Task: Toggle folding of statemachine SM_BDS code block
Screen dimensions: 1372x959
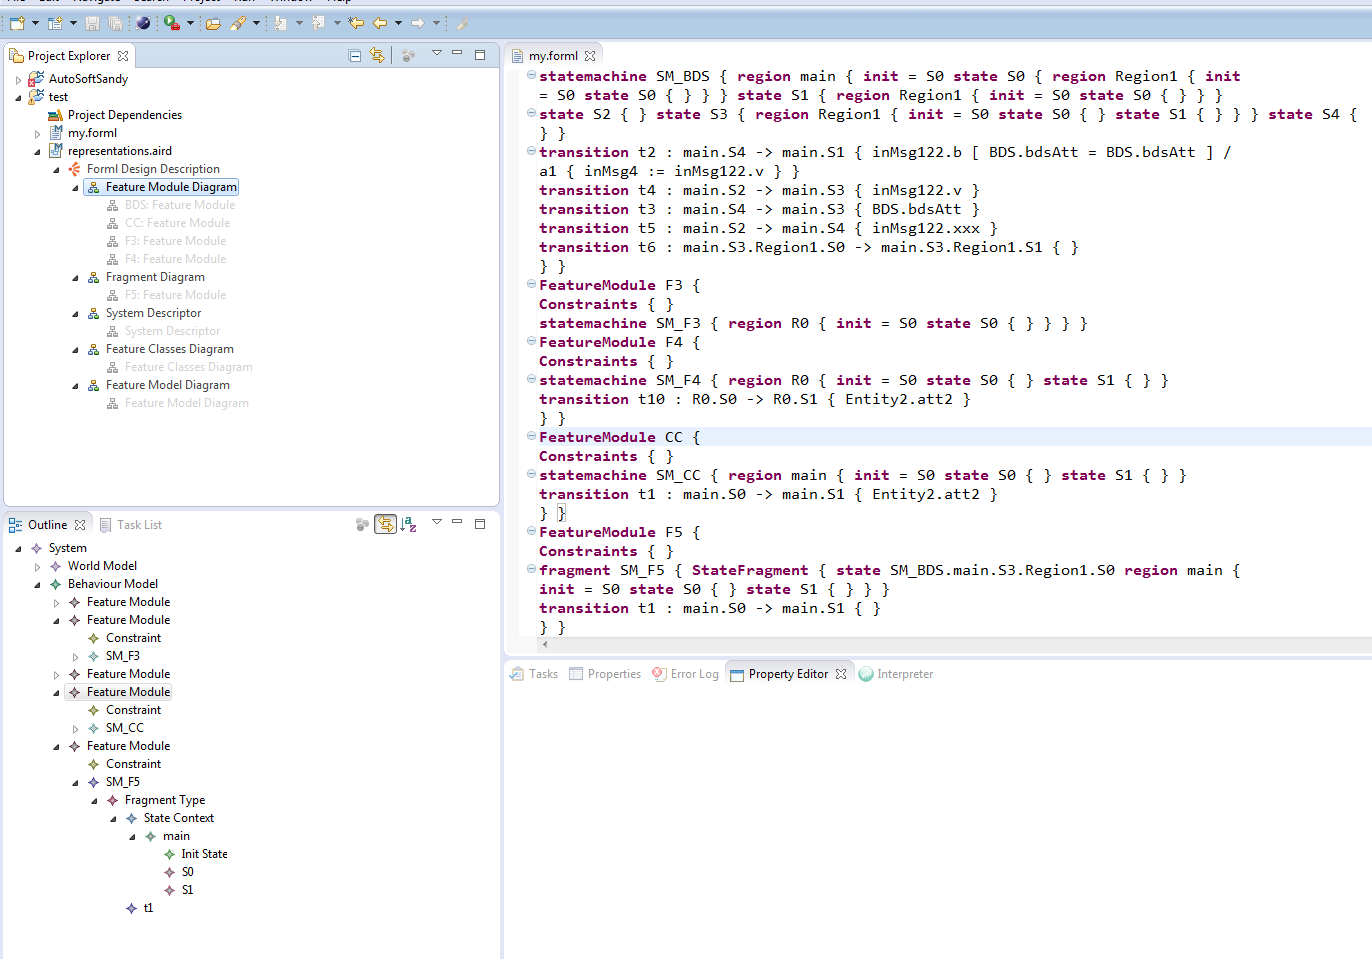Action: [x=531, y=75]
